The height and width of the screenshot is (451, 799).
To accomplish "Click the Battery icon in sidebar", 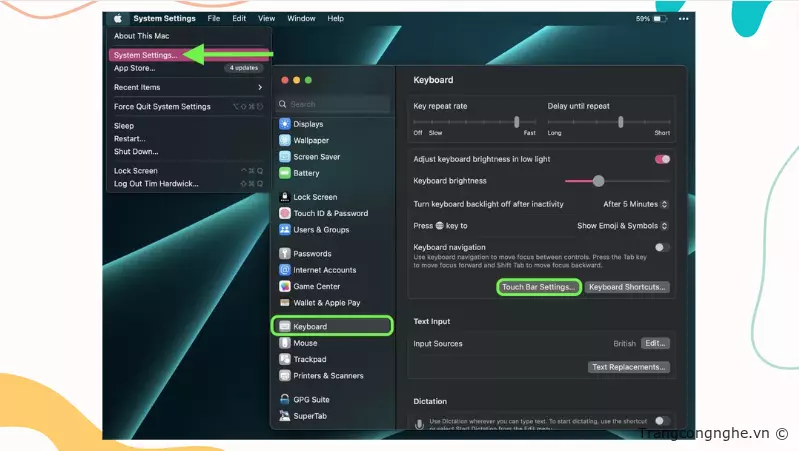I will pos(285,173).
